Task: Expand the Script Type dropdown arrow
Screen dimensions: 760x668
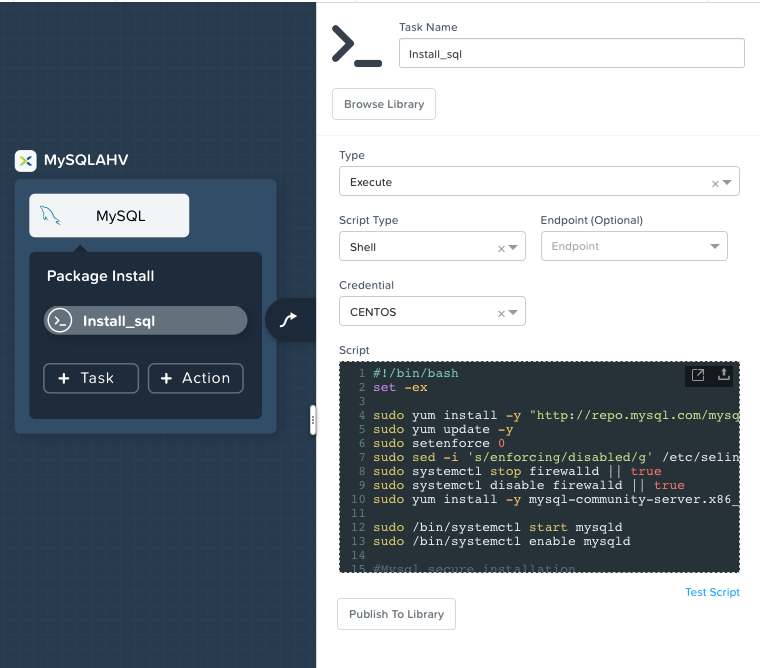Action: click(513, 247)
